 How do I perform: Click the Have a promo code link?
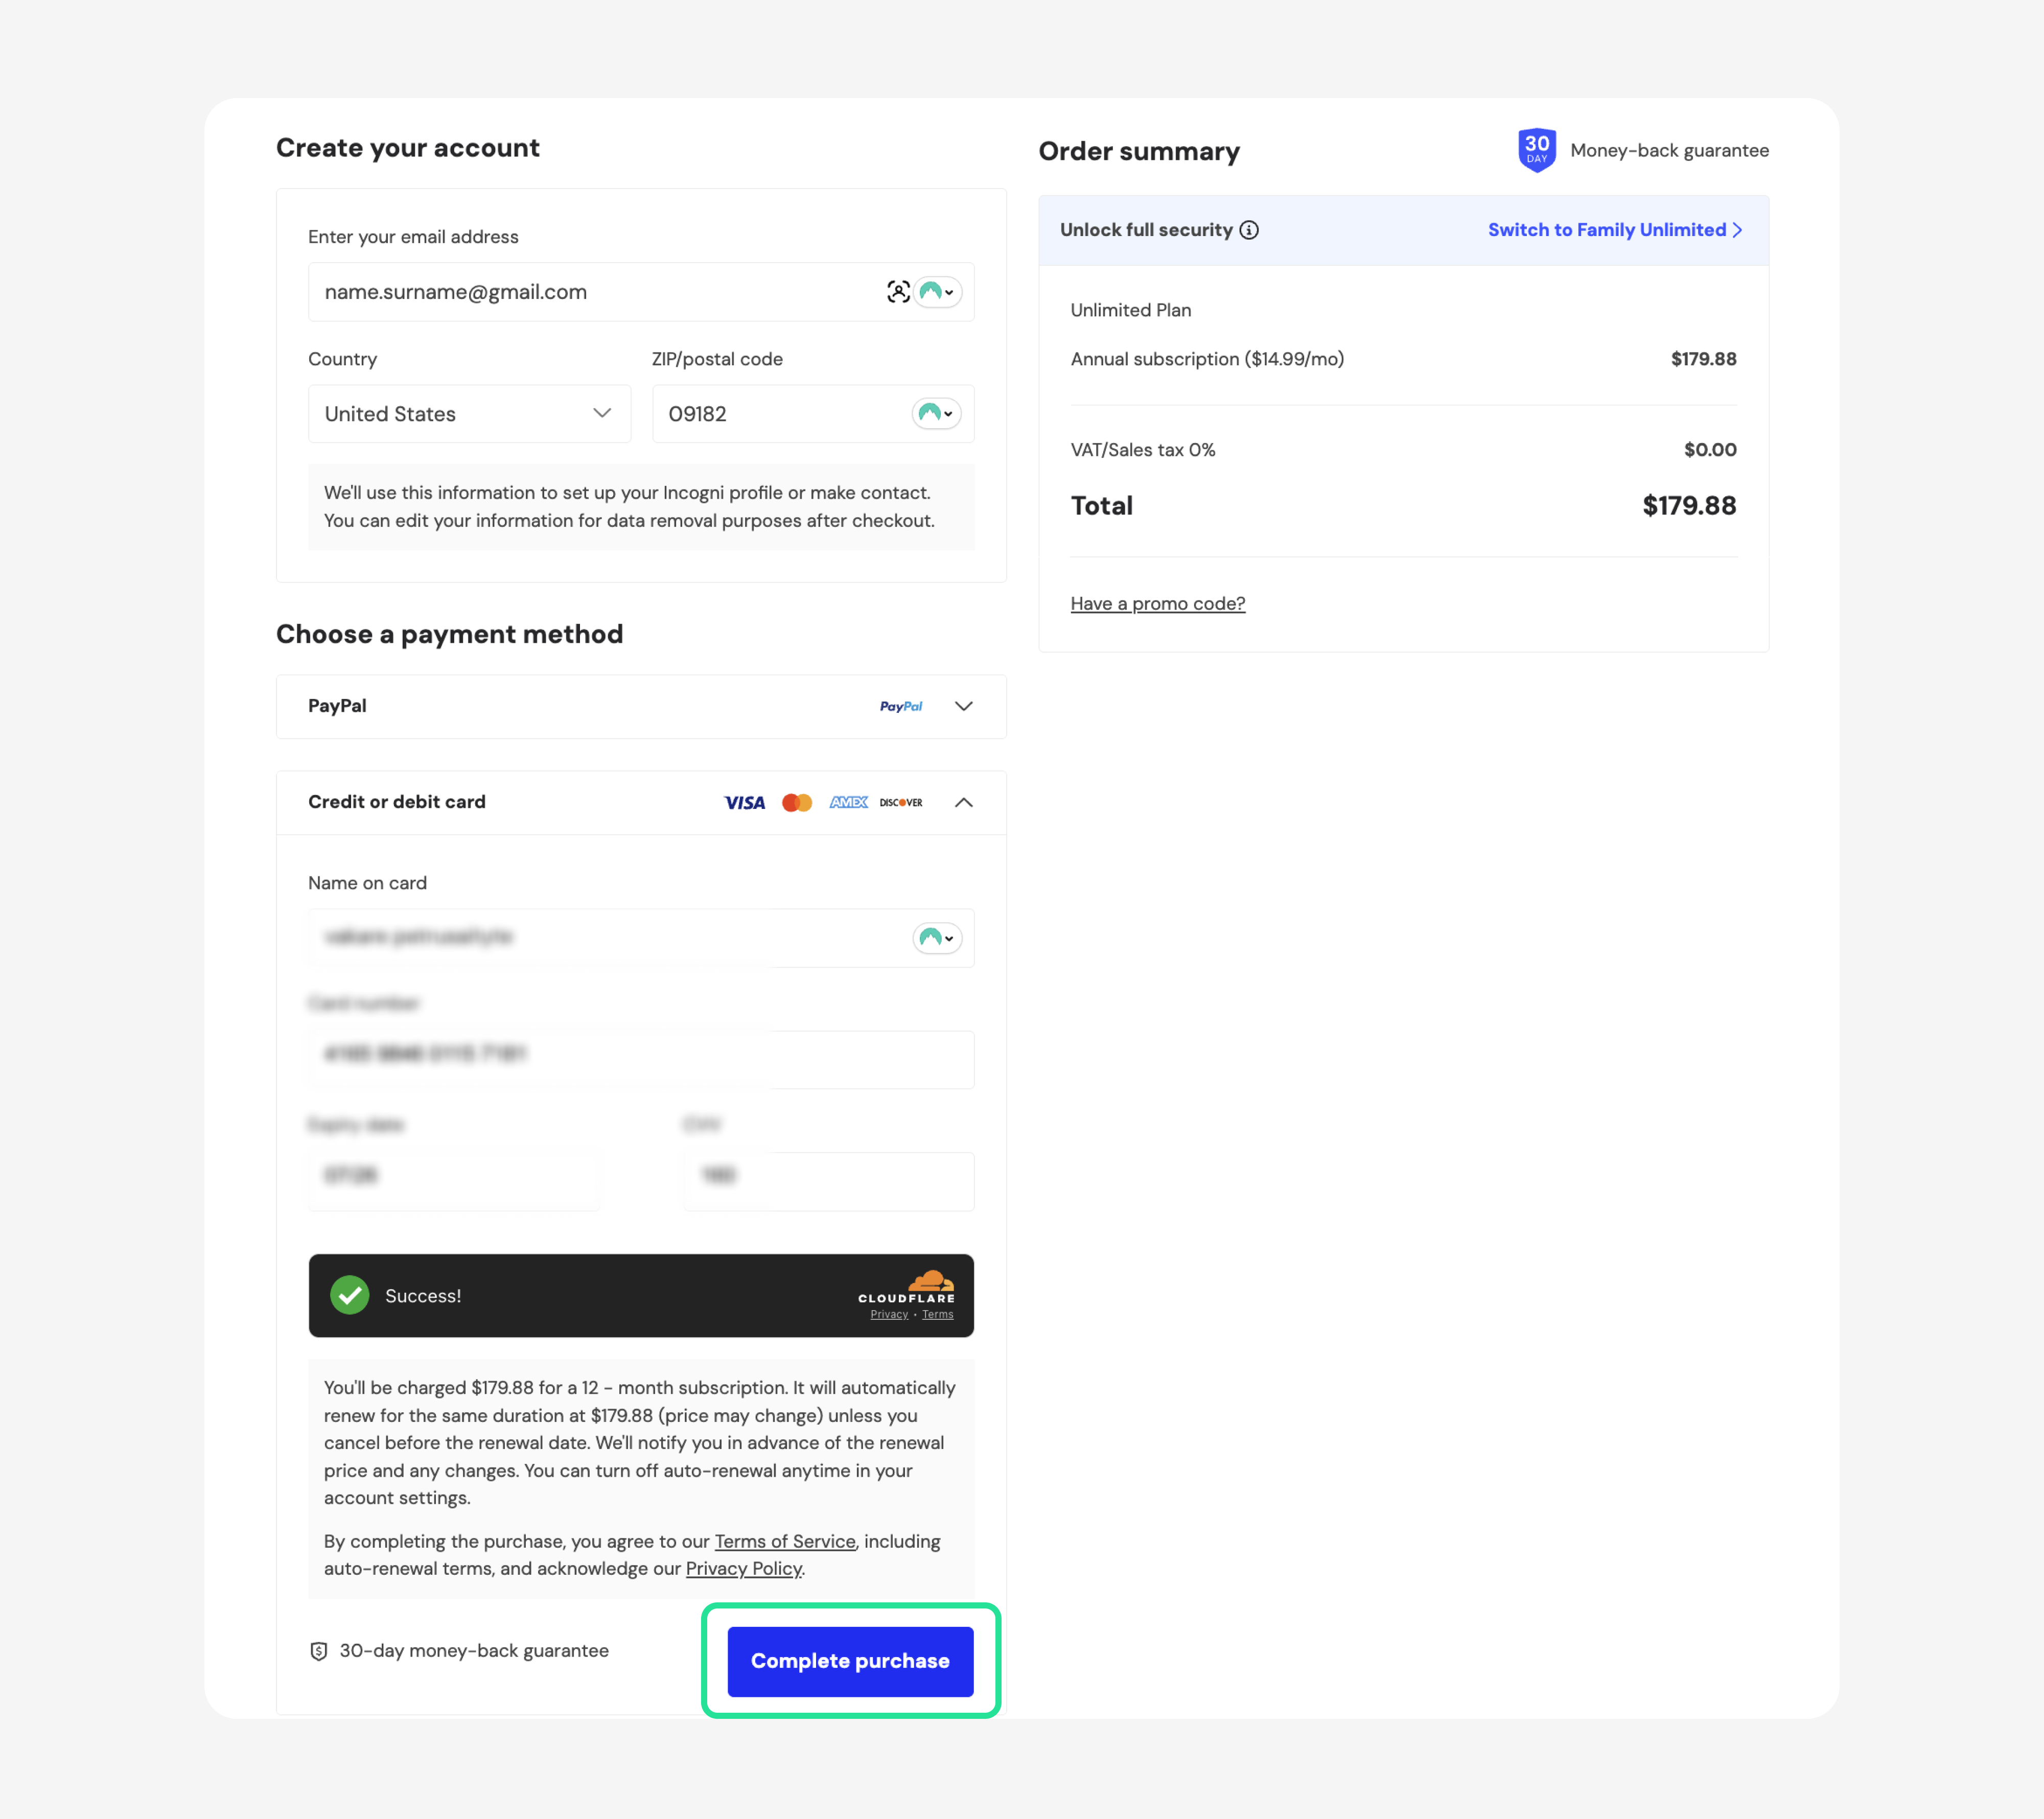pyautogui.click(x=1157, y=604)
